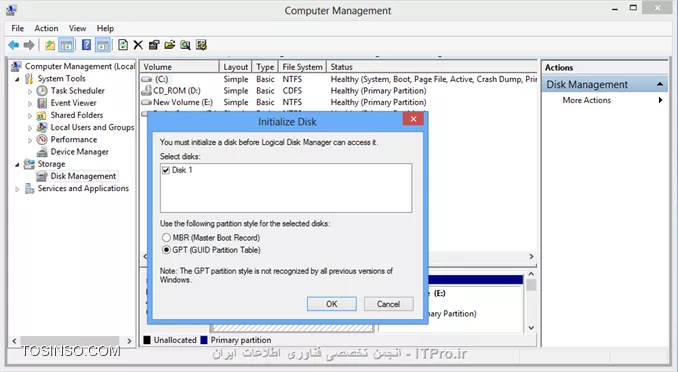This screenshot has height=372, width=678.
Task: Click the CD_ROM (D:) disc icon
Action: 147,90
